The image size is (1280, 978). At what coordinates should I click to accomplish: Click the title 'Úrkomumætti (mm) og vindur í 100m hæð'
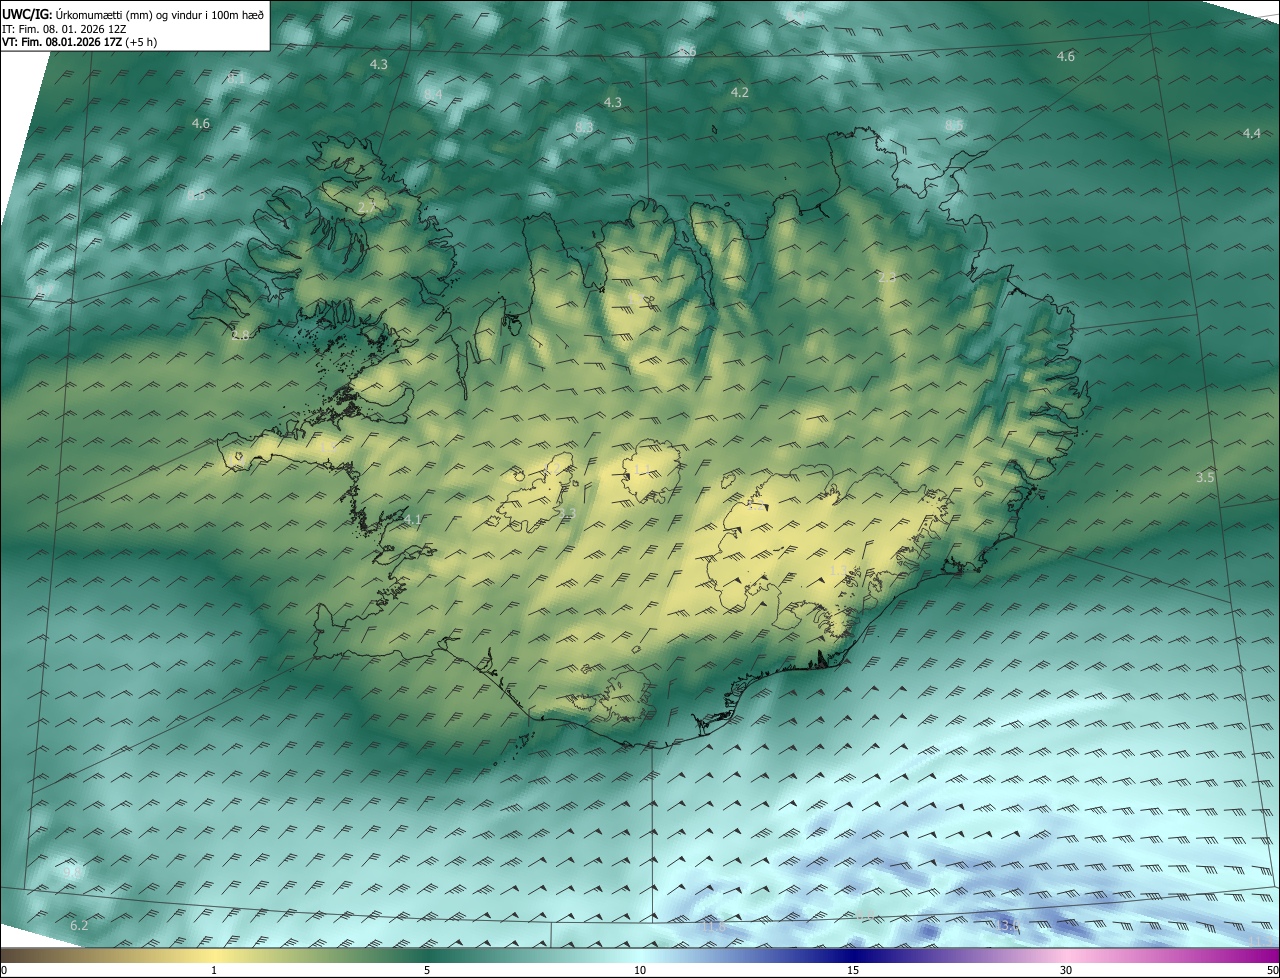pos(160,14)
